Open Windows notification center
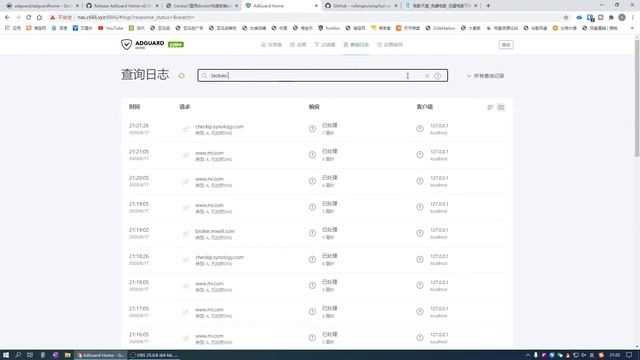The height and width of the screenshot is (360, 640). tap(629, 355)
